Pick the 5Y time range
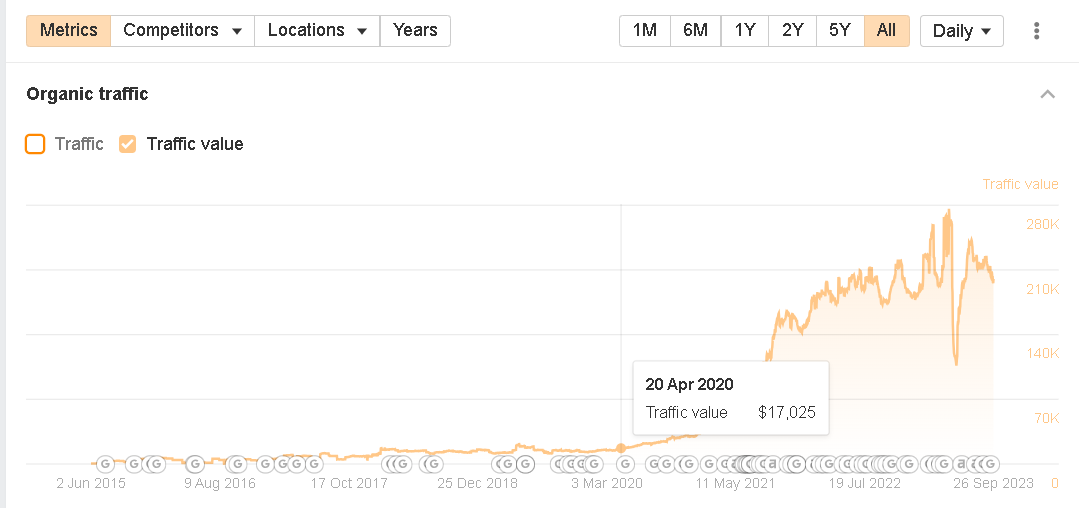The width and height of the screenshot is (1080, 520). coord(840,31)
